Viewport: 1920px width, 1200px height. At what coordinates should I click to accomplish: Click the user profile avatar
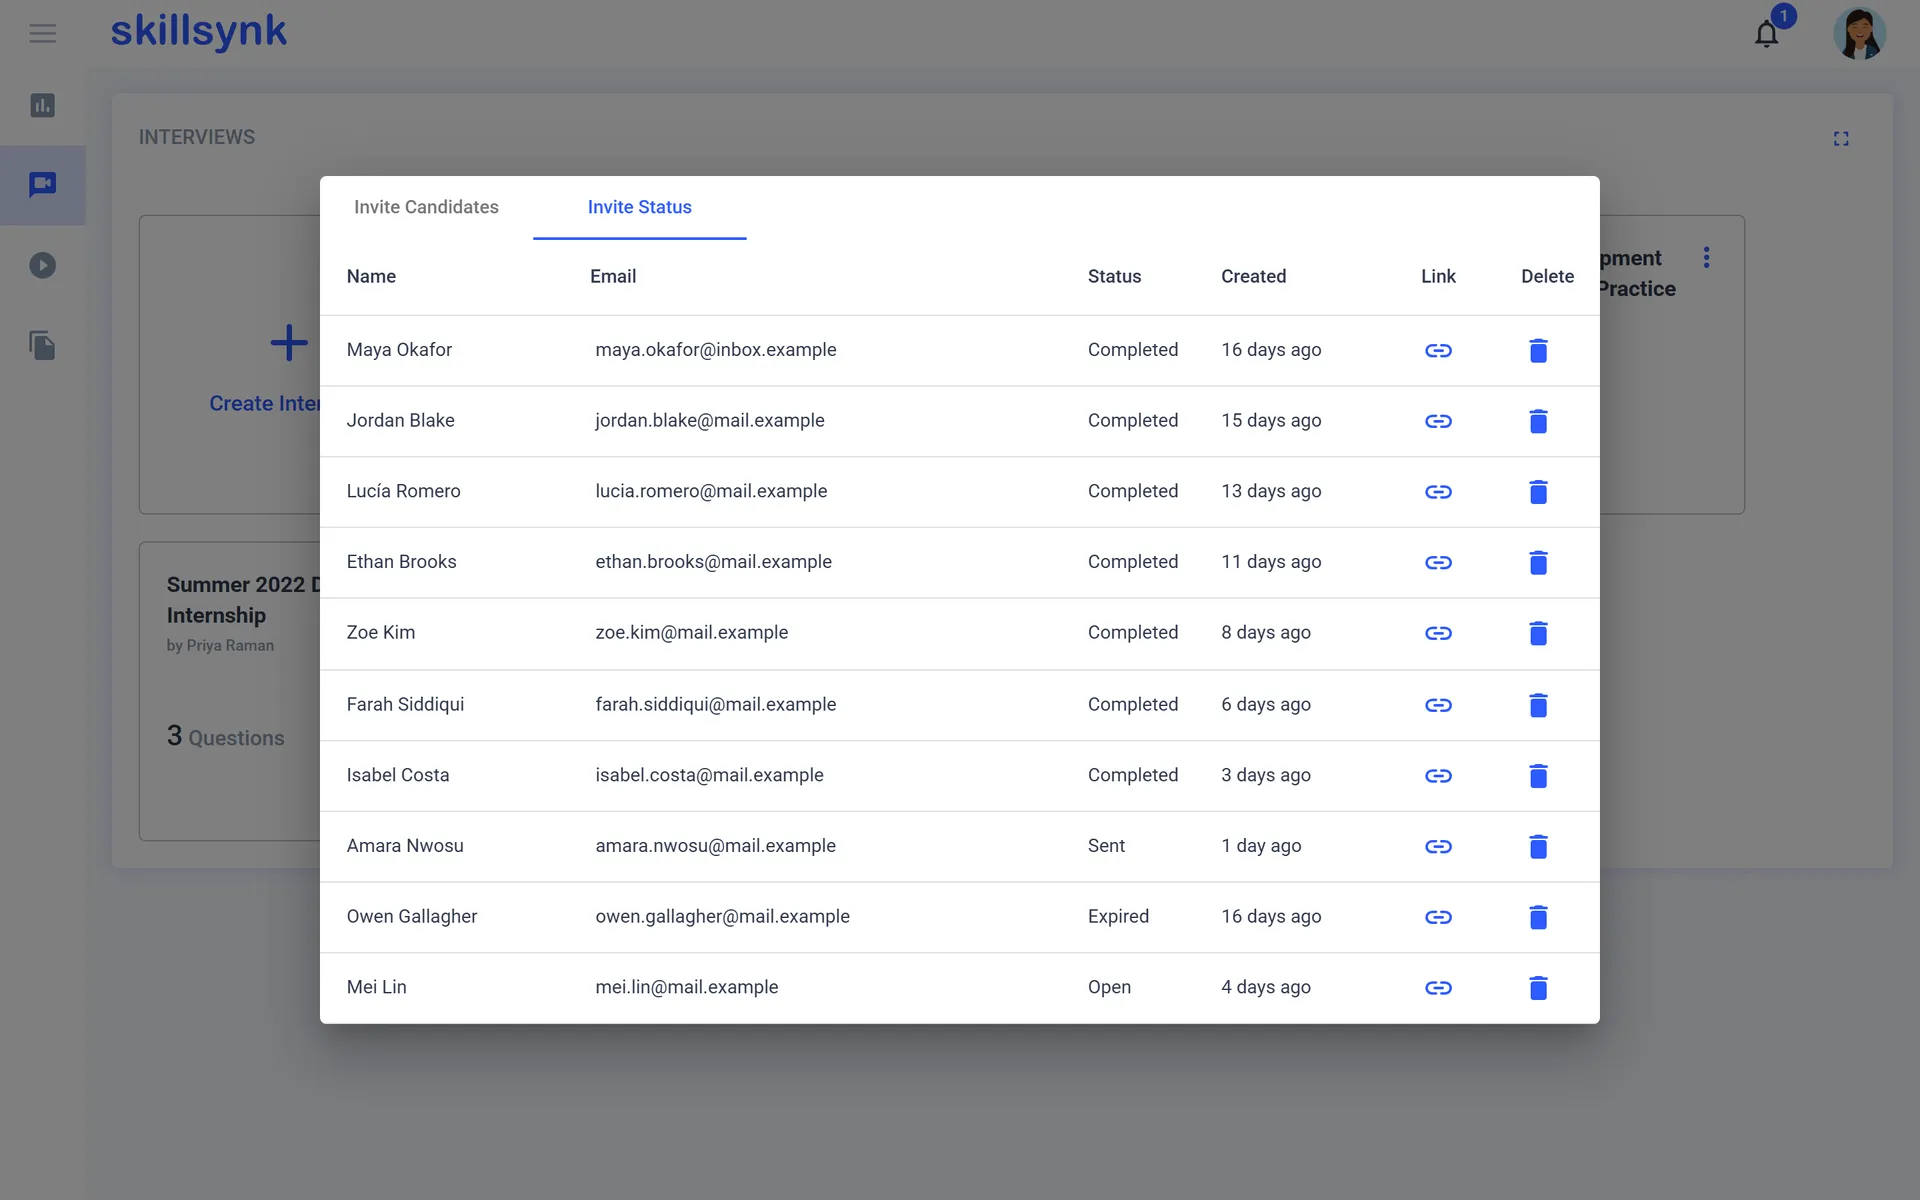[1859, 34]
